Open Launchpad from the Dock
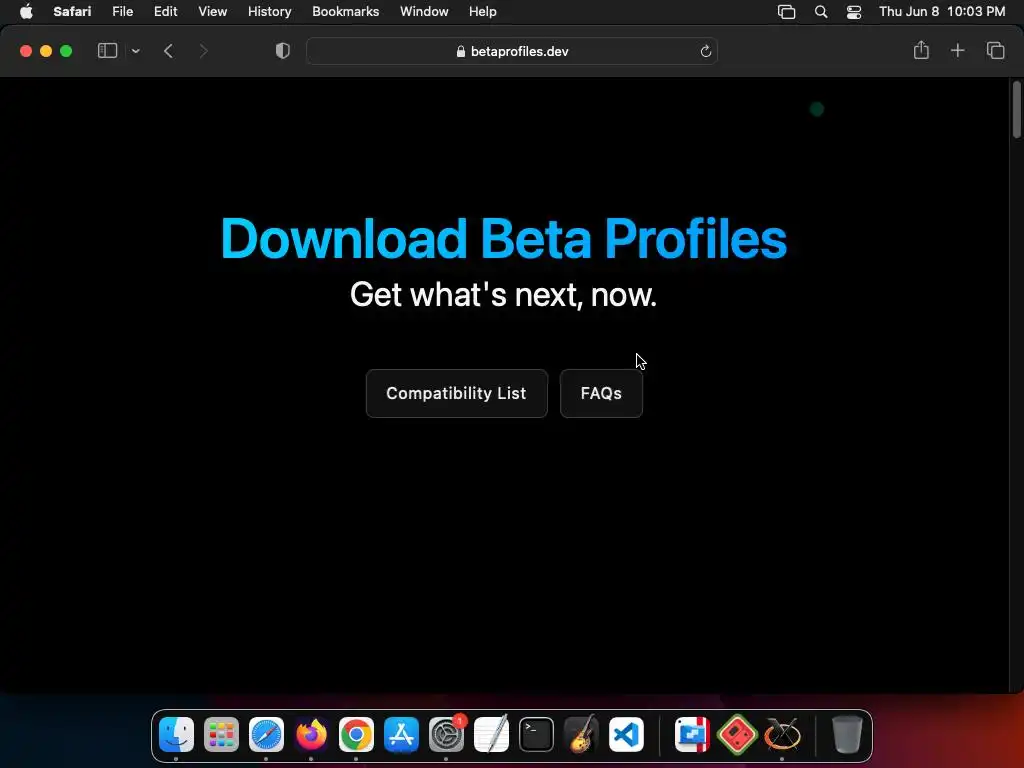The width and height of the screenshot is (1024, 768). [221, 735]
